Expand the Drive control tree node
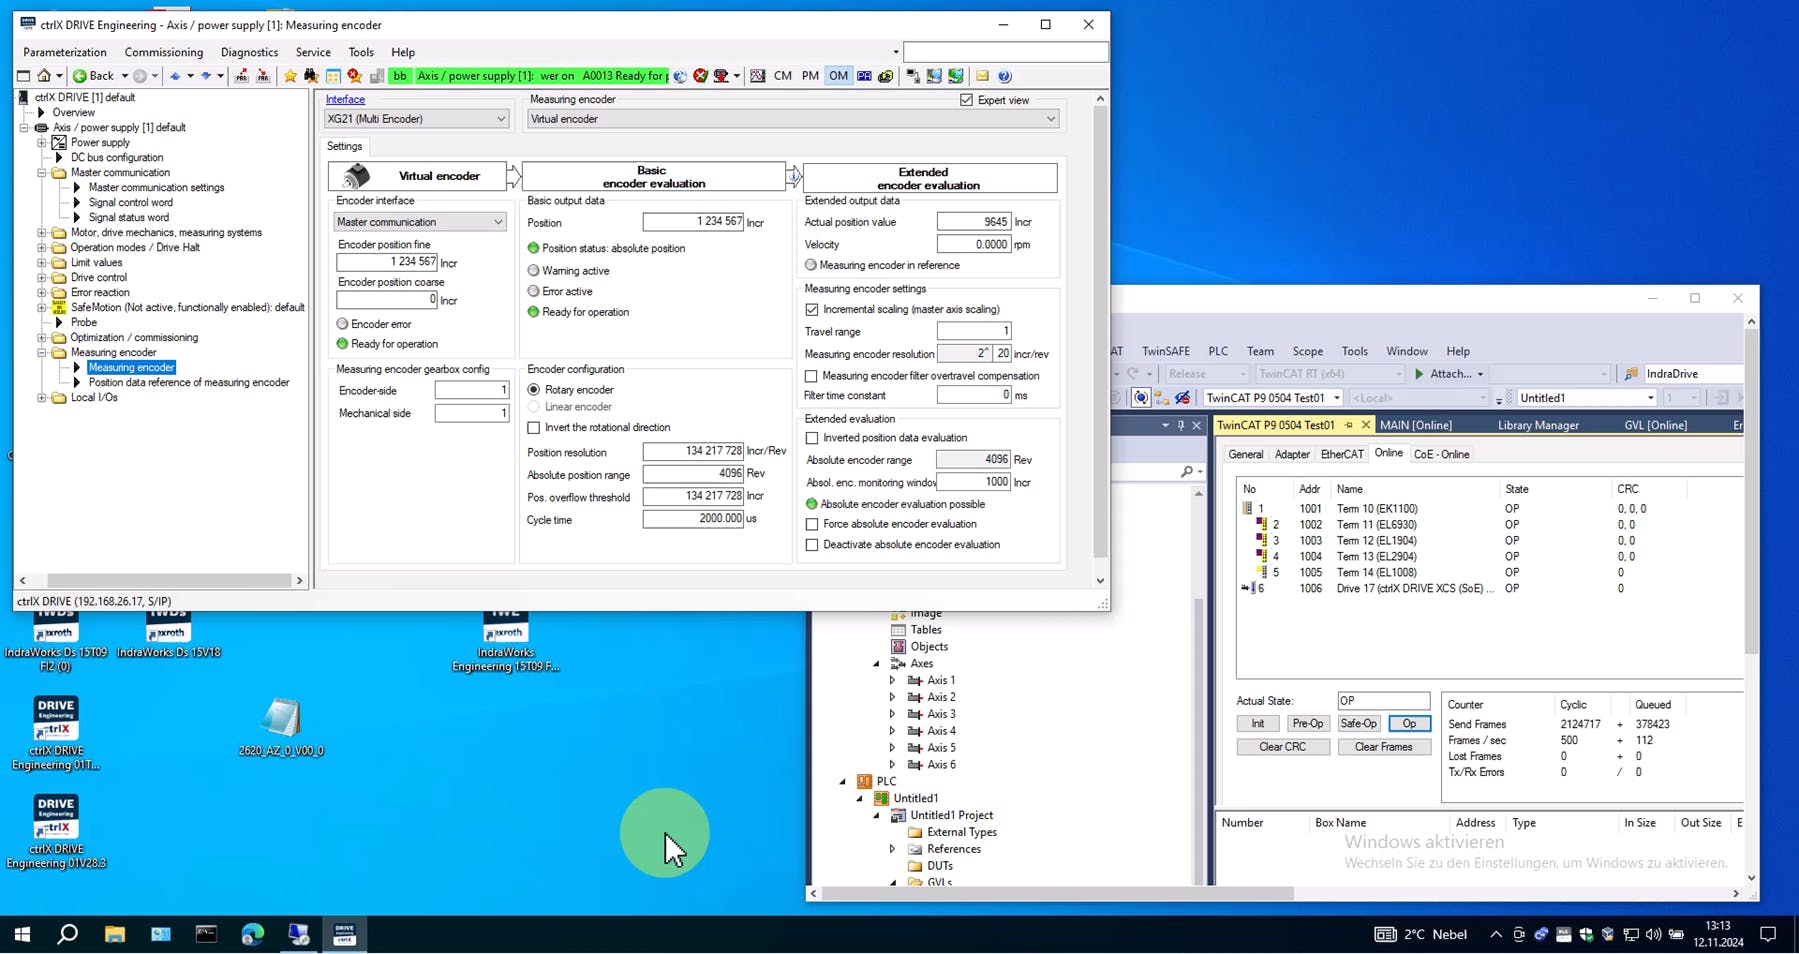The image size is (1799, 954). tap(42, 278)
